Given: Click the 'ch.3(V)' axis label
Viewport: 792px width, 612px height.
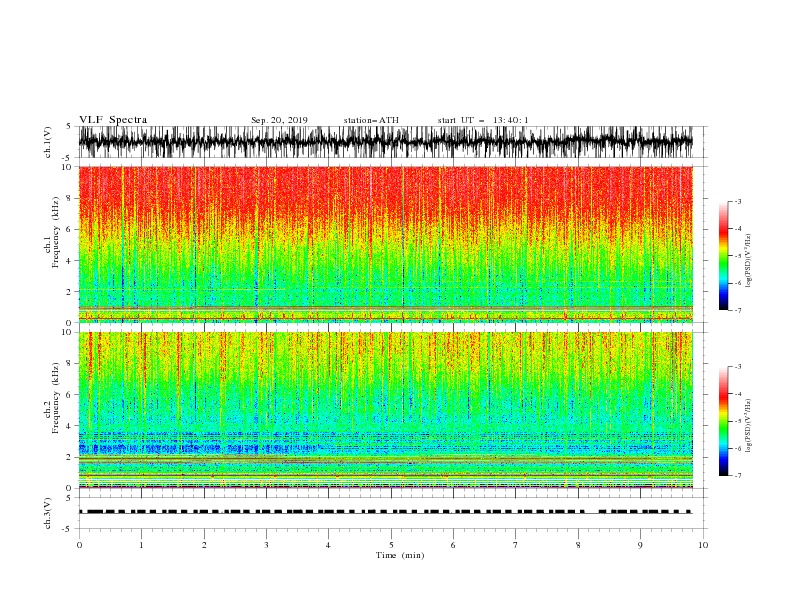Looking at the screenshot, I should click(x=49, y=513).
